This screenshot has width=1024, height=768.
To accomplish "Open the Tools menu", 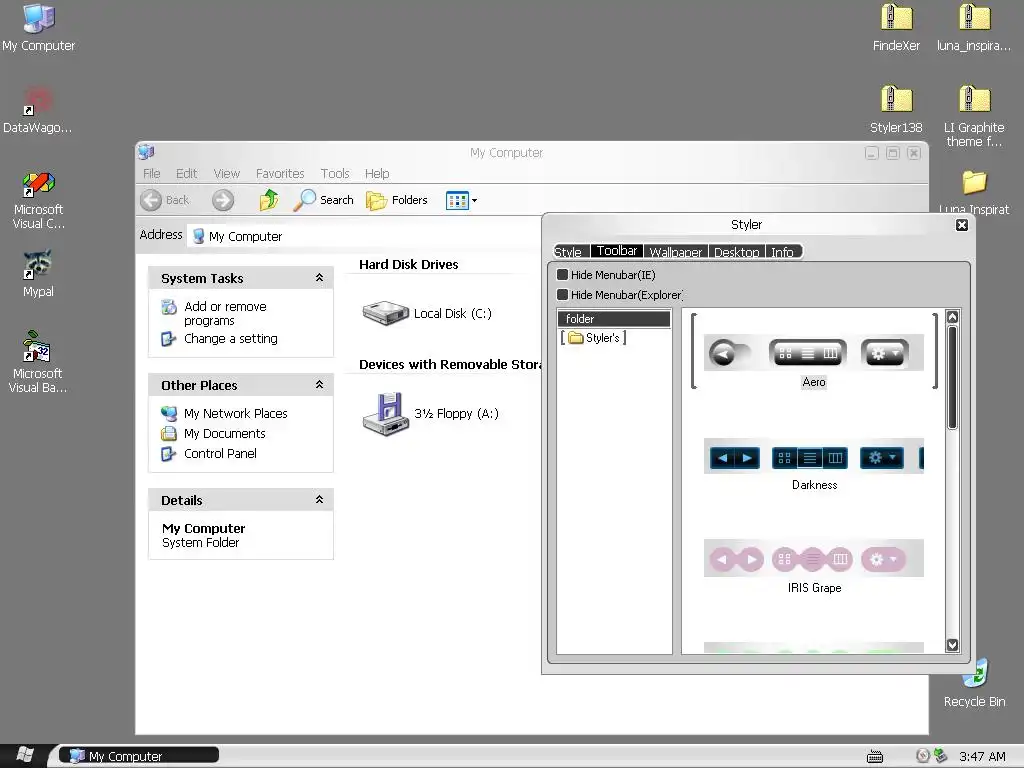I will point(335,174).
